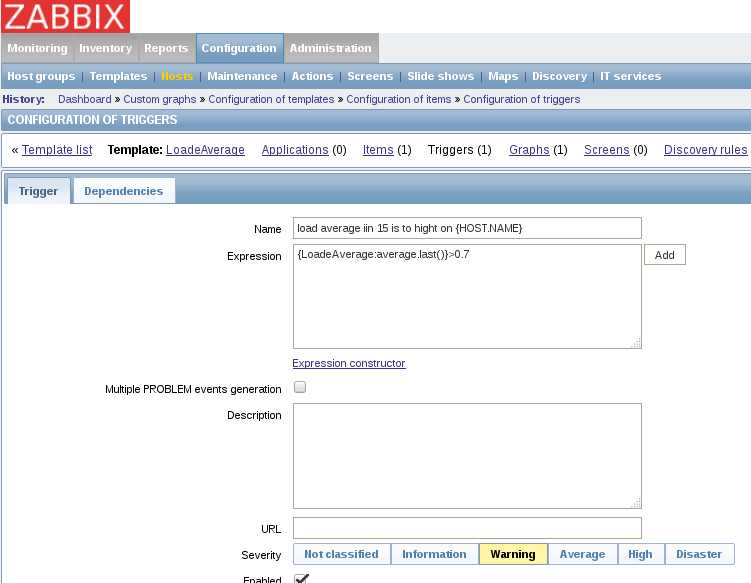Focus the Expression text area
This screenshot has height=583, width=751.
pyautogui.click(x=467, y=297)
